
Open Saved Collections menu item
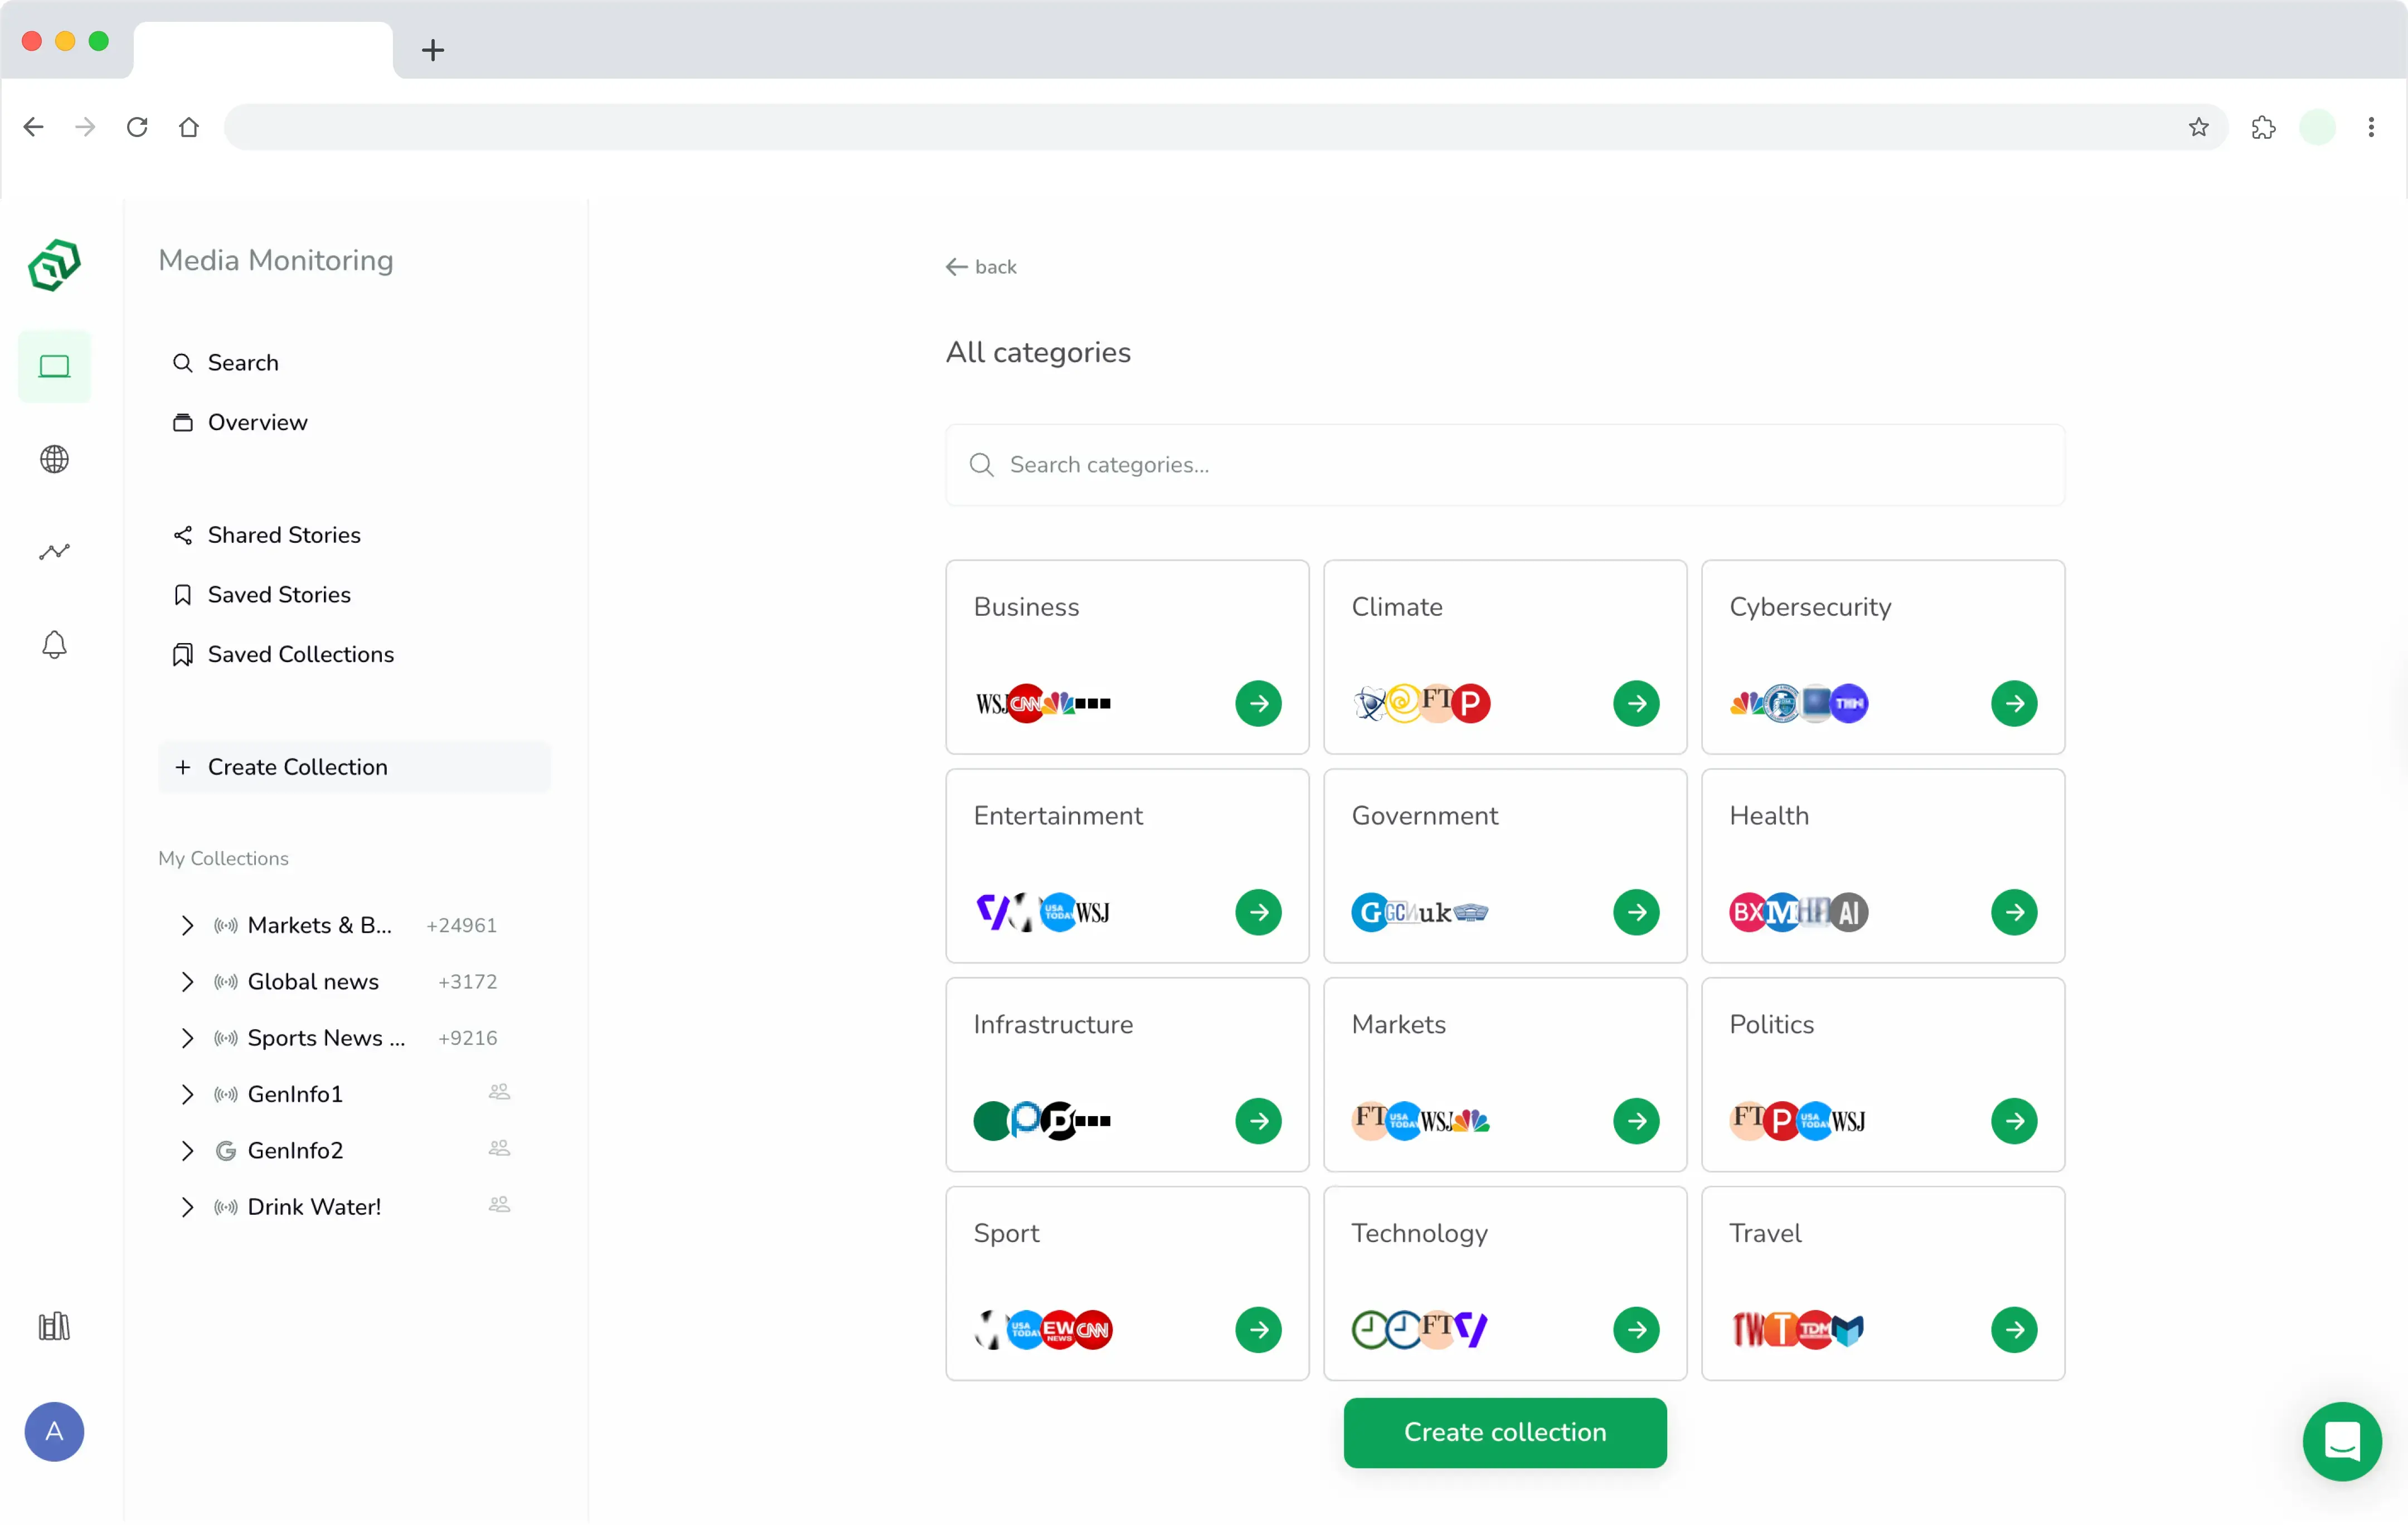283,654
